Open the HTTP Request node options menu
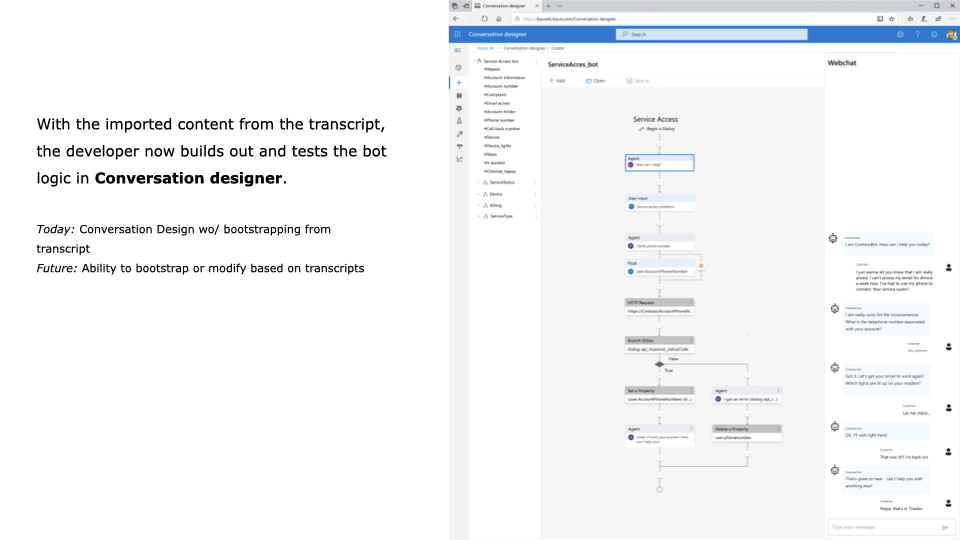This screenshot has height=540, width=960. 691,302
